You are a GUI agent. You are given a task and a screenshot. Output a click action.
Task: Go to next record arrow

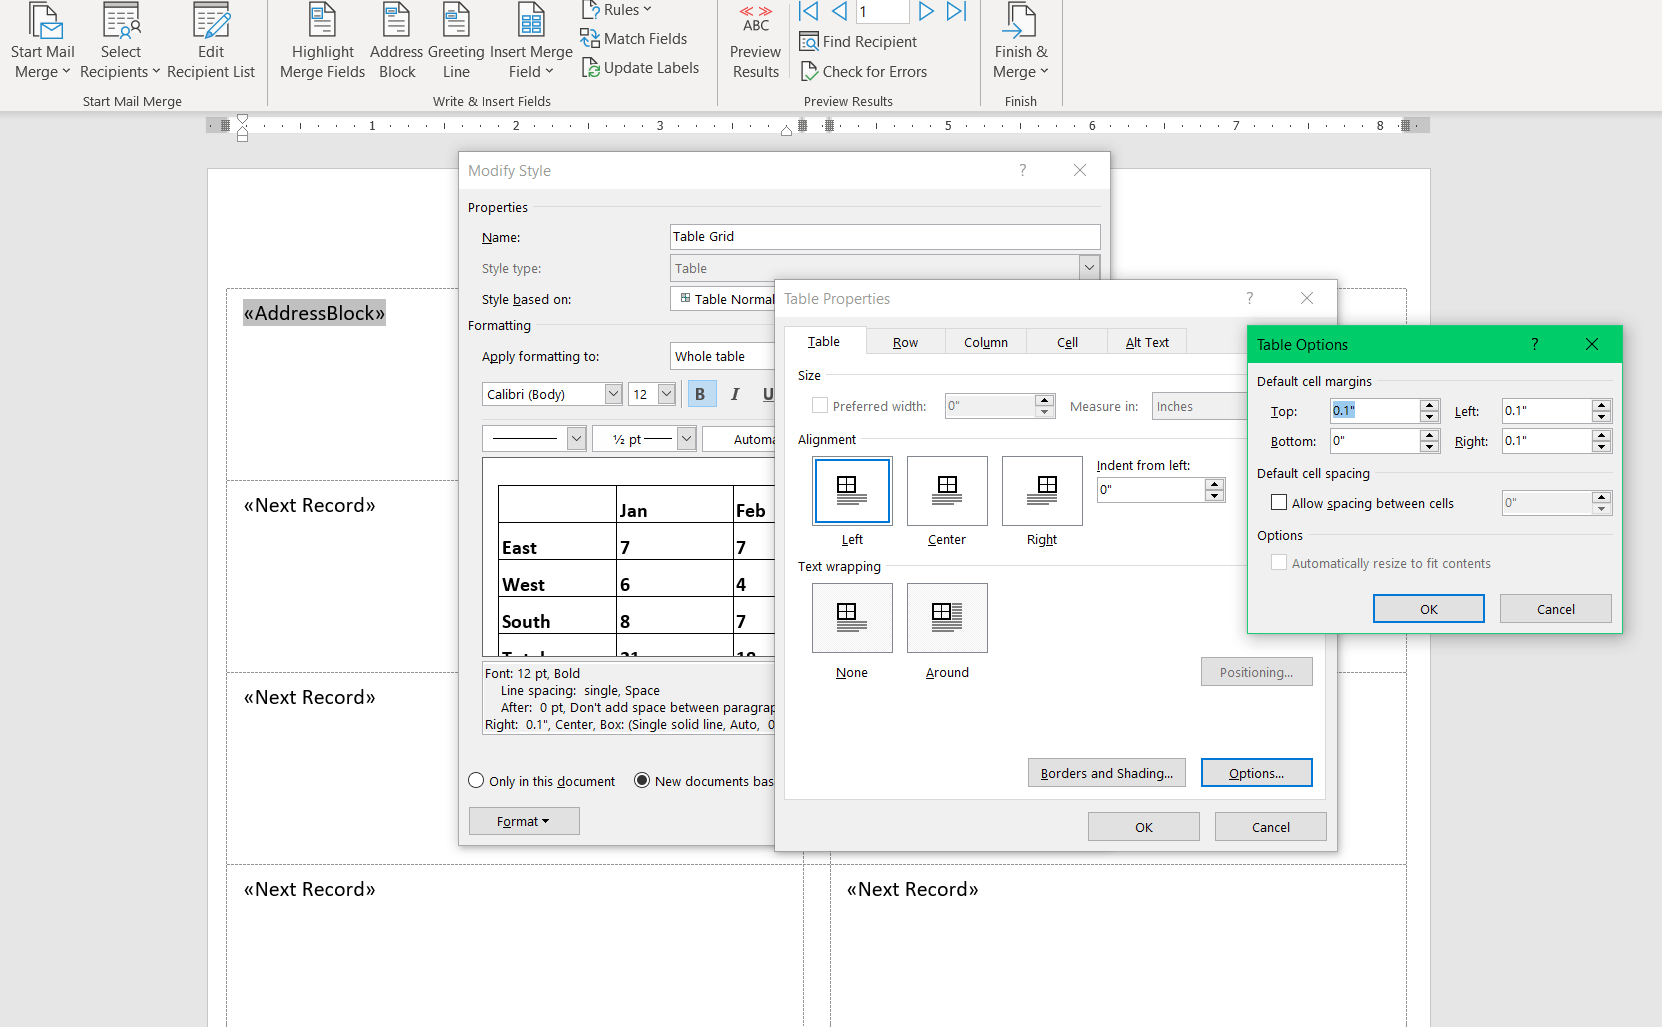926,11
